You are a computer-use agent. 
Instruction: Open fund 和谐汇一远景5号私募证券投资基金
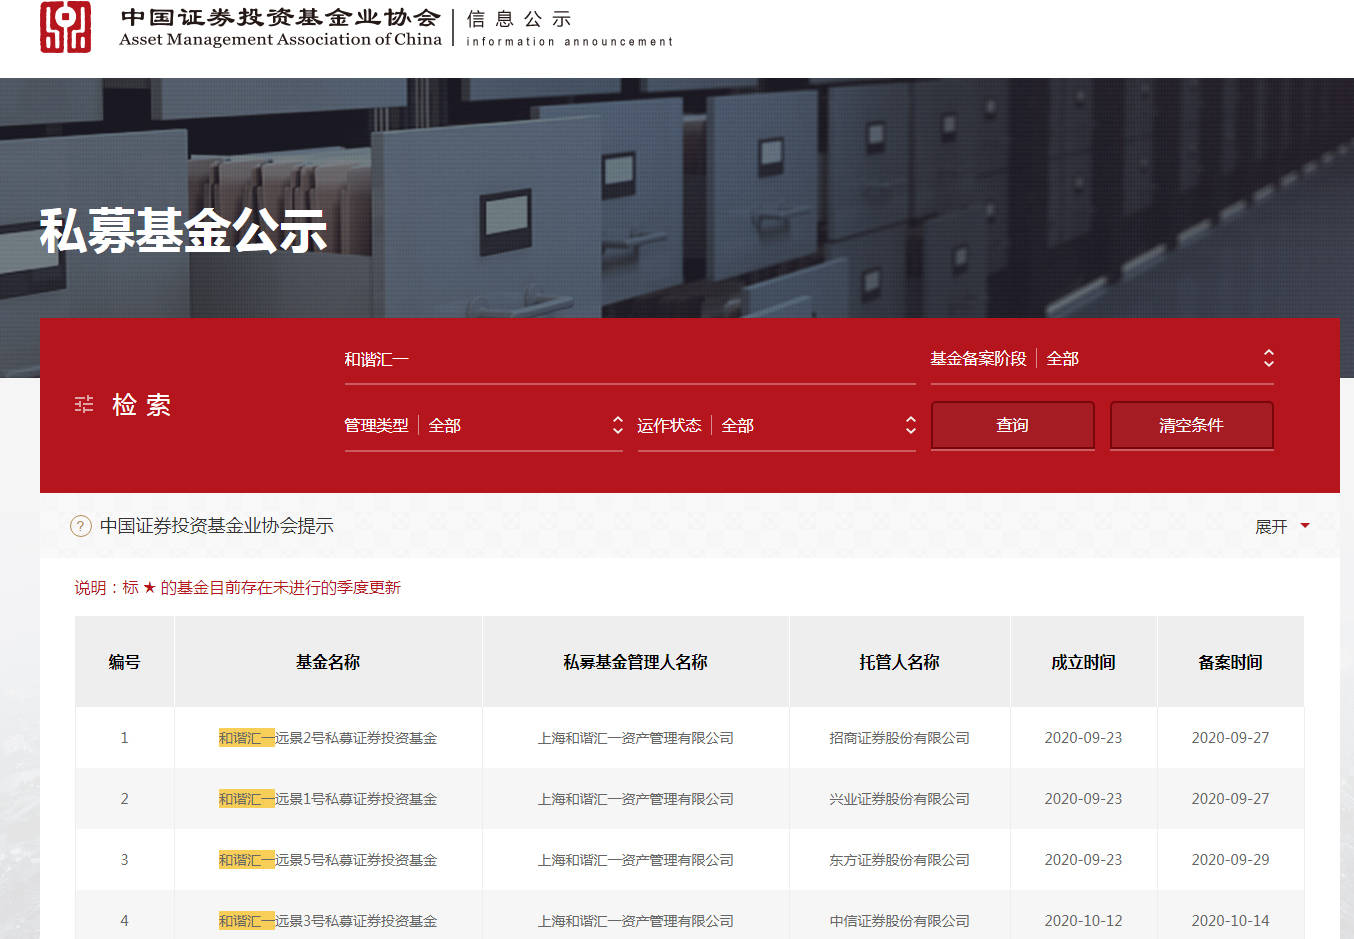(x=328, y=860)
